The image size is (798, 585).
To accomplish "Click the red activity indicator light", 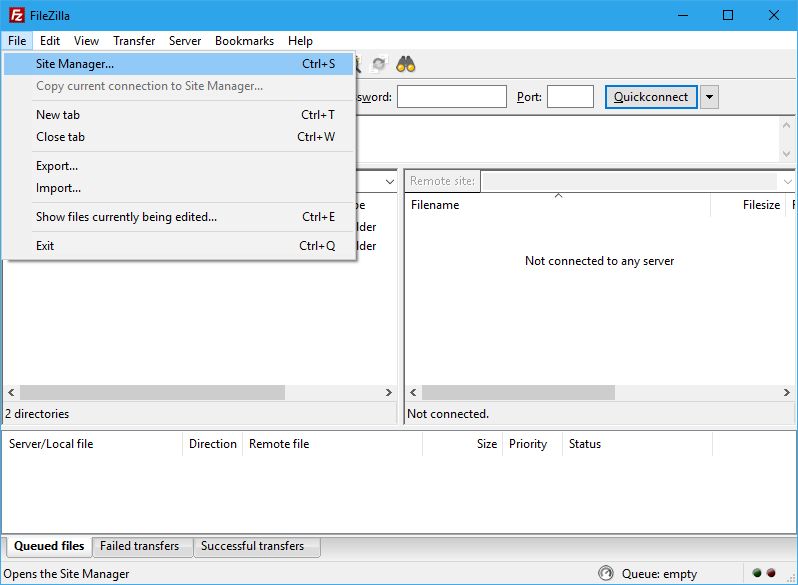I will pos(771,573).
